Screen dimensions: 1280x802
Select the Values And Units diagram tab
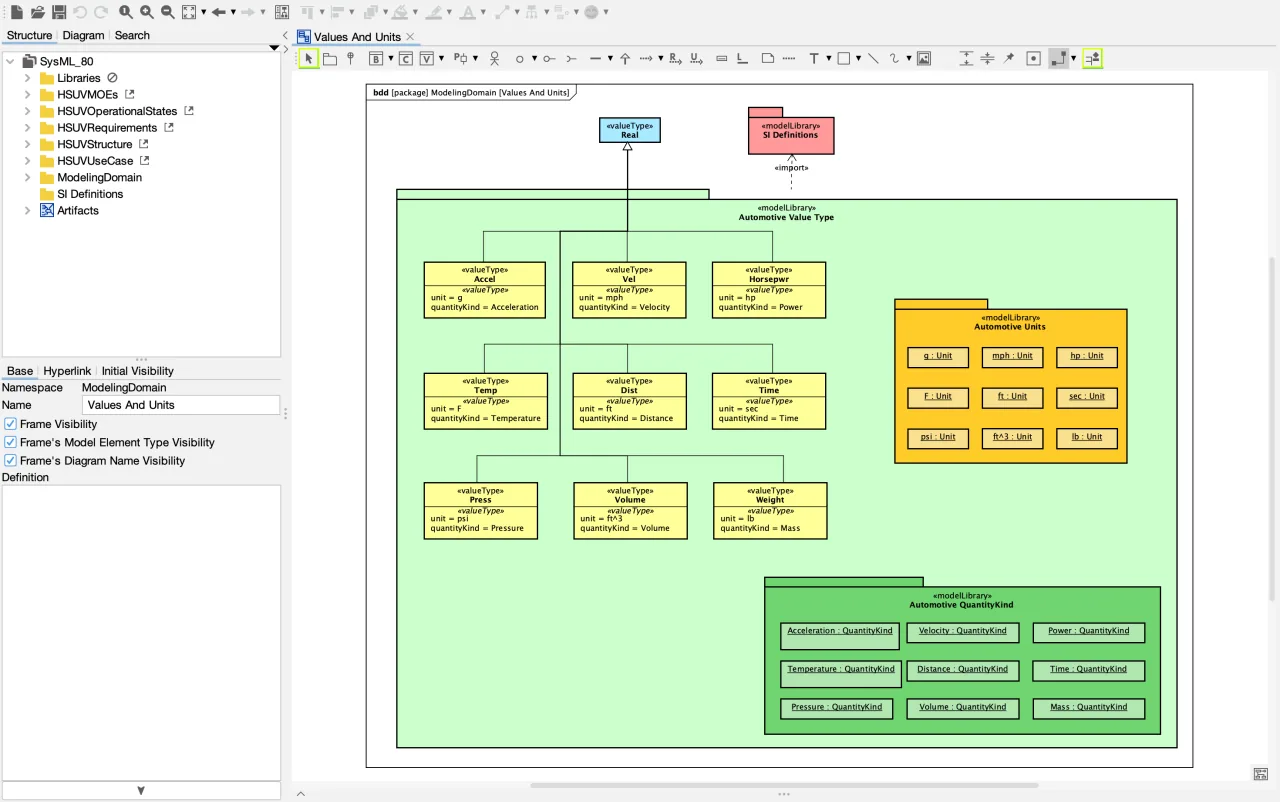[x=357, y=37]
